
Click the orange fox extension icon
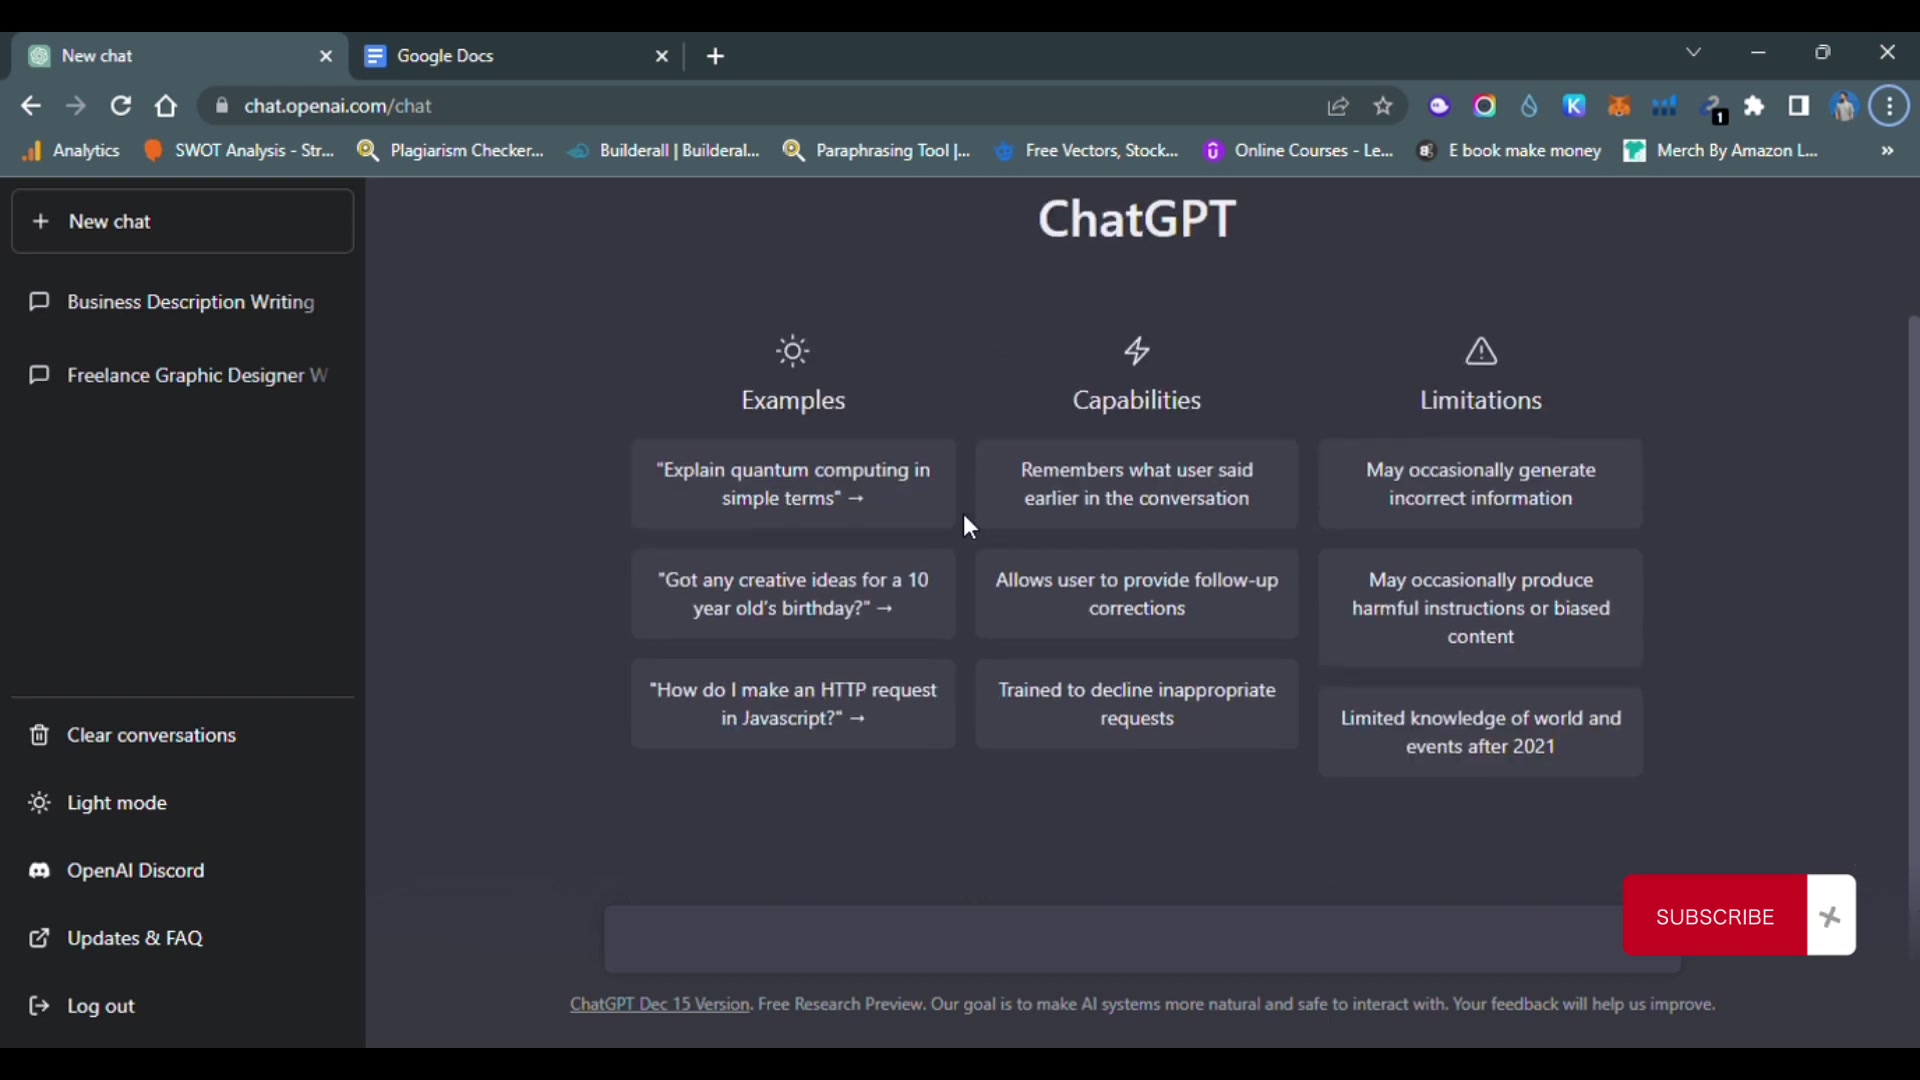click(x=1620, y=106)
